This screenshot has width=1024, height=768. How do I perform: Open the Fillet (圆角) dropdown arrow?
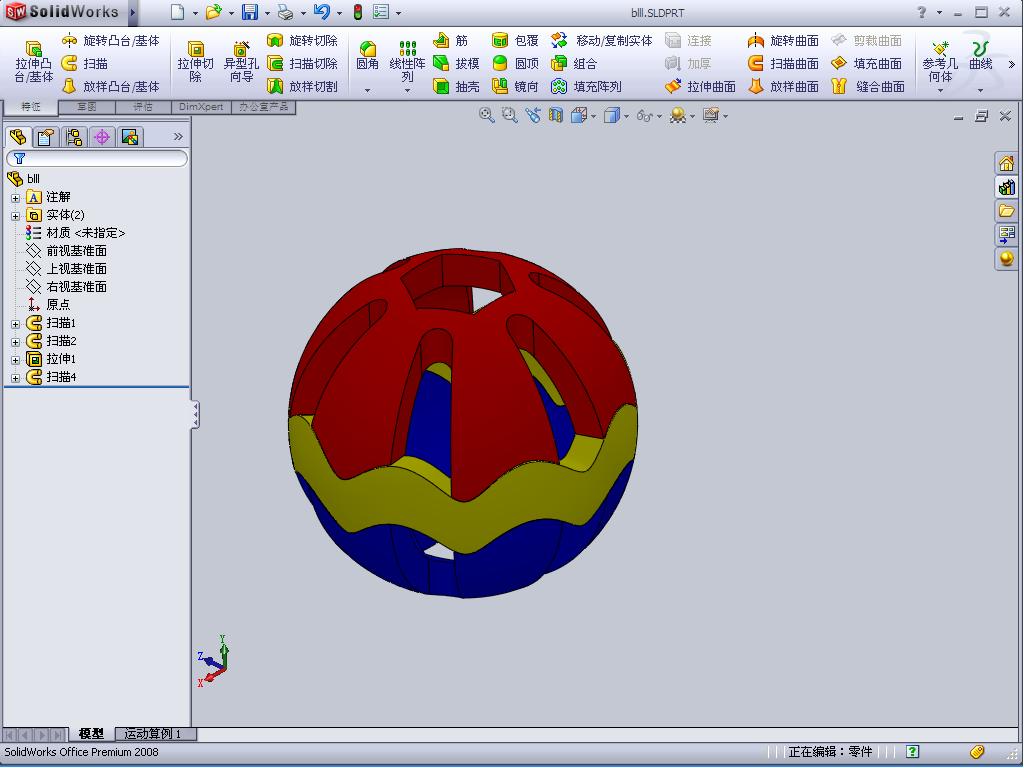pyautogui.click(x=367, y=90)
